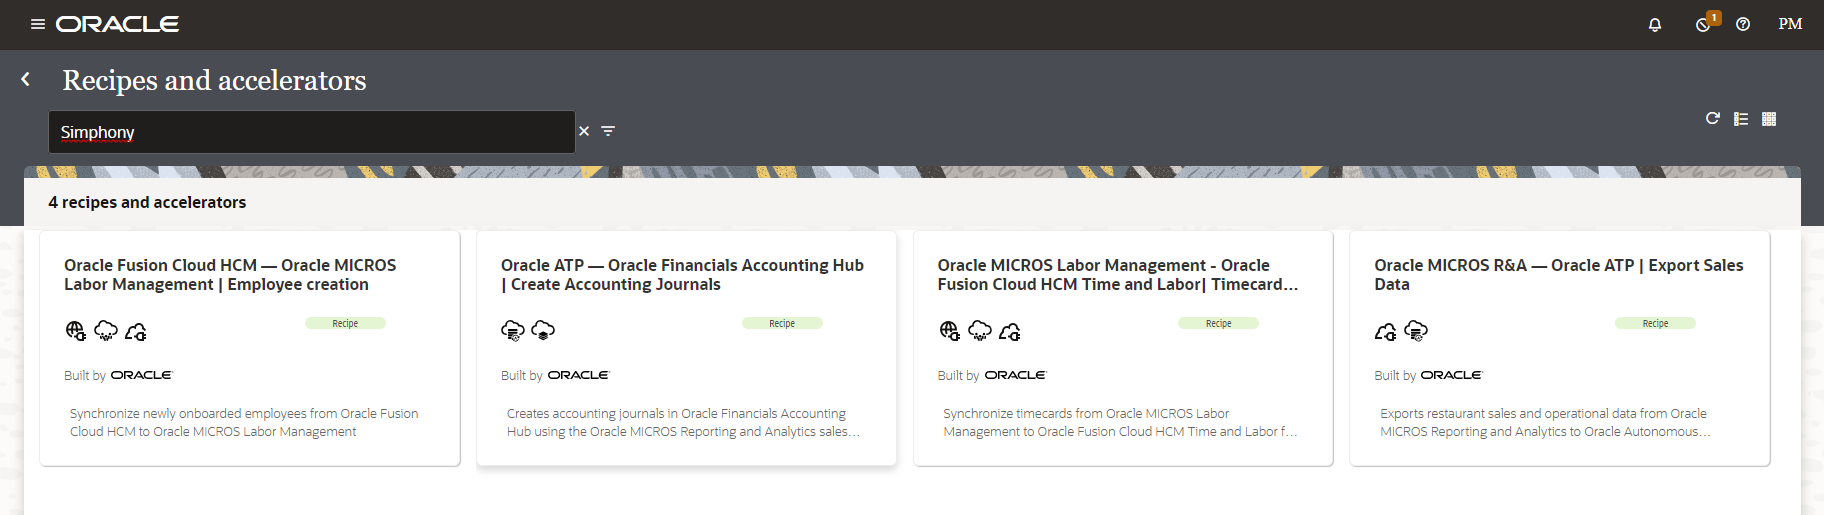
Task: Clear the search text with X
Action: [584, 131]
